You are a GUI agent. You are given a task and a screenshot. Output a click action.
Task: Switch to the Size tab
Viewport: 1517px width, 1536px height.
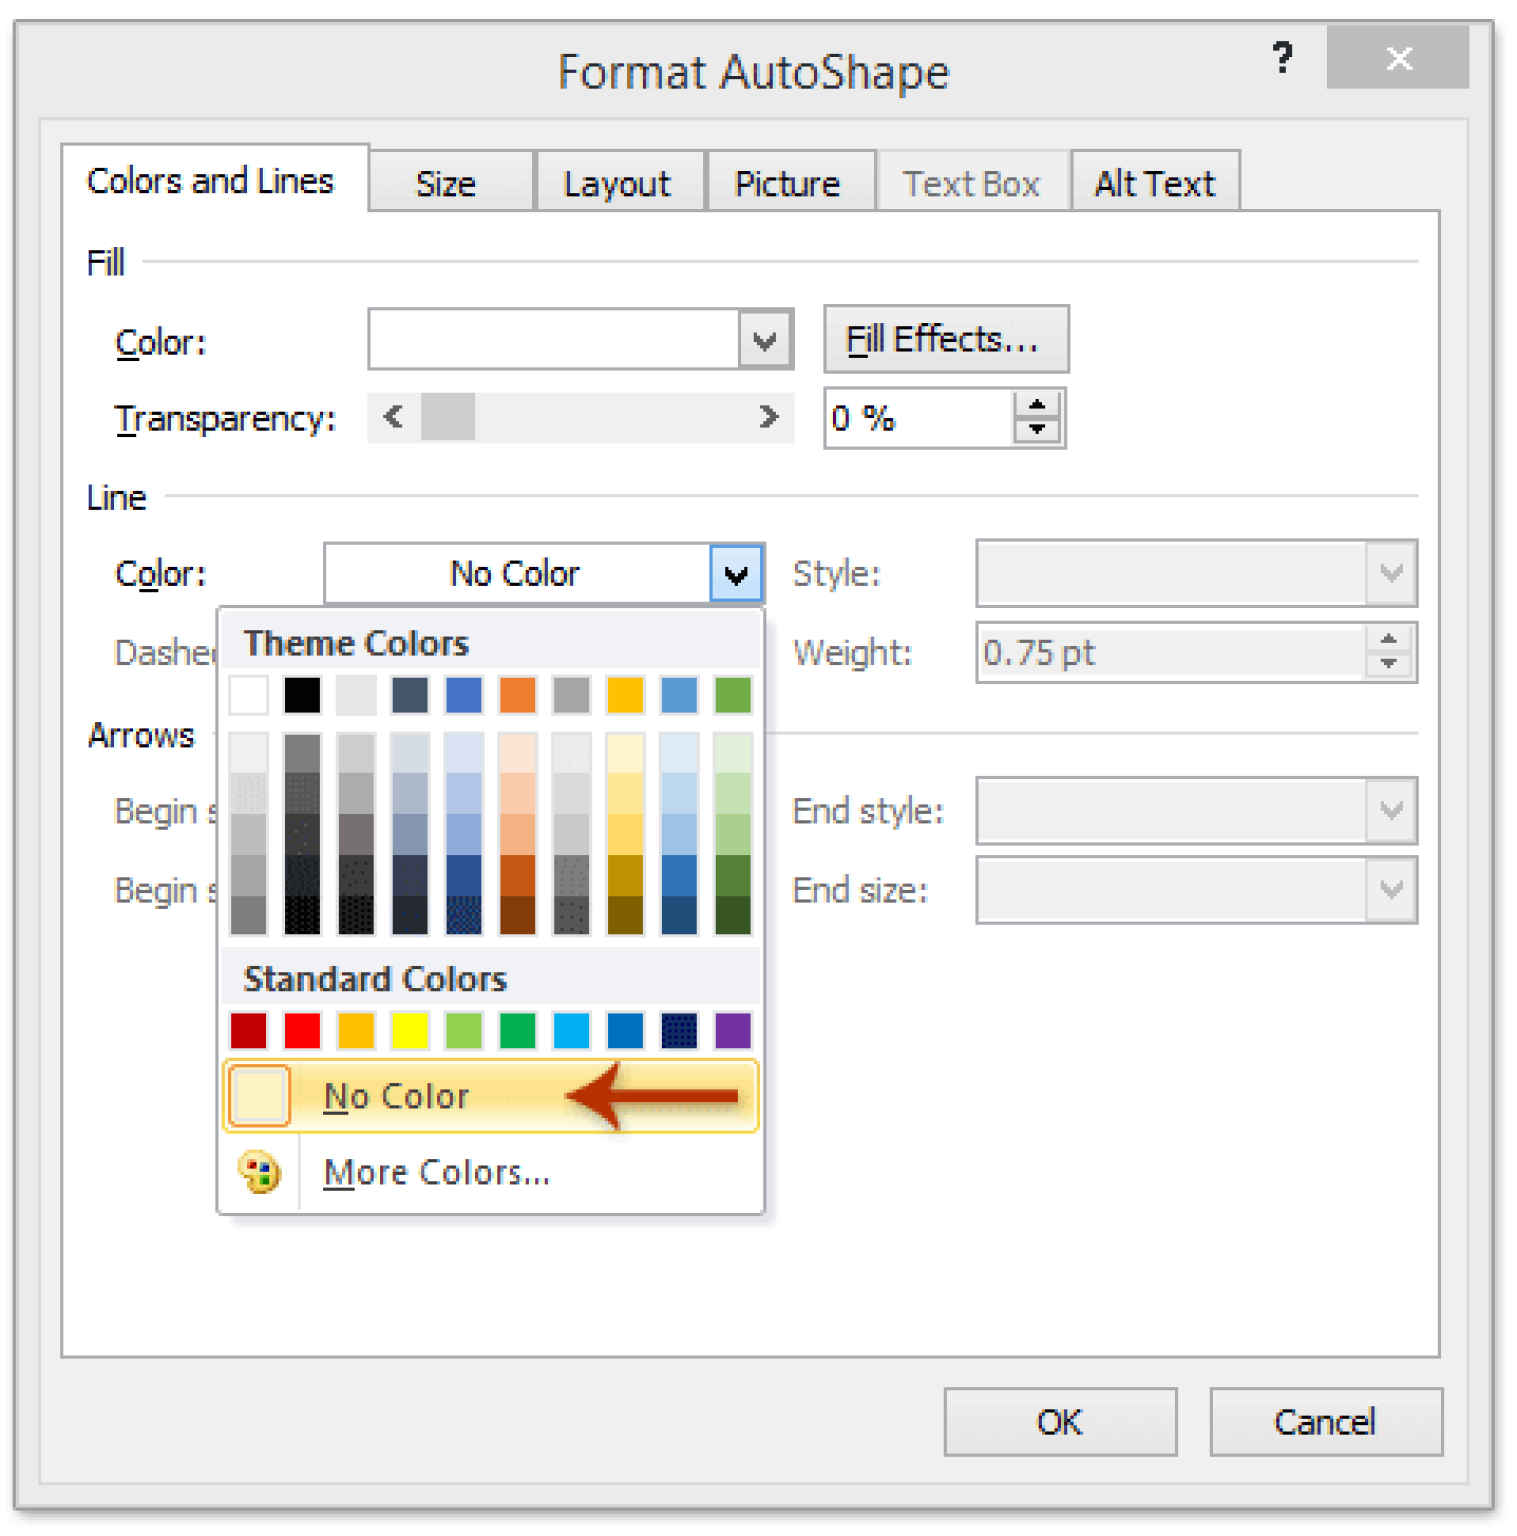pyautogui.click(x=448, y=182)
